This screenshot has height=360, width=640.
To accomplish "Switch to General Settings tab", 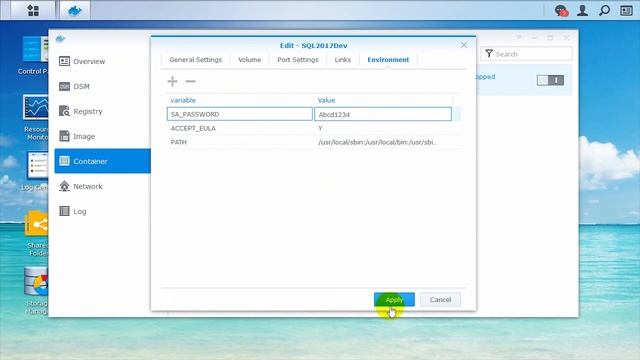I will 196,60.
